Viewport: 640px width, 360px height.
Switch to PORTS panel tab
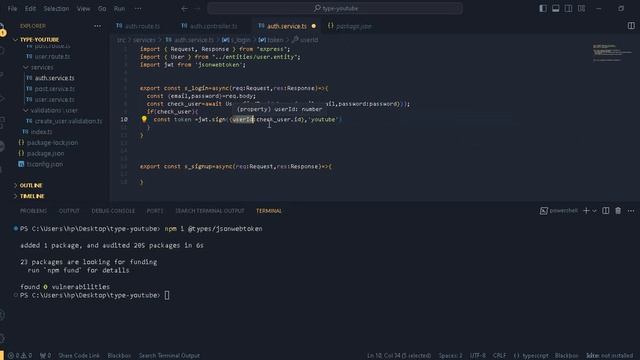pyautogui.click(x=155, y=211)
